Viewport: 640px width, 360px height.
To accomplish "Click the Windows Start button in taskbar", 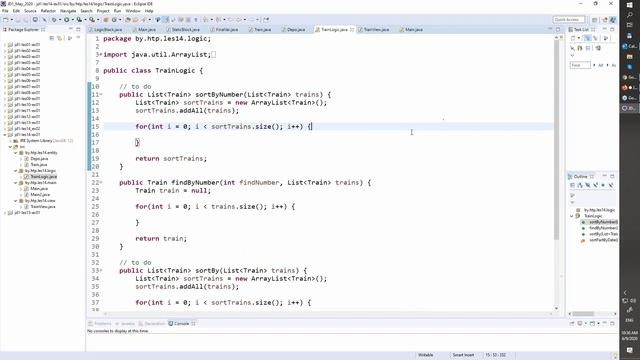I will (x=630, y=4).
